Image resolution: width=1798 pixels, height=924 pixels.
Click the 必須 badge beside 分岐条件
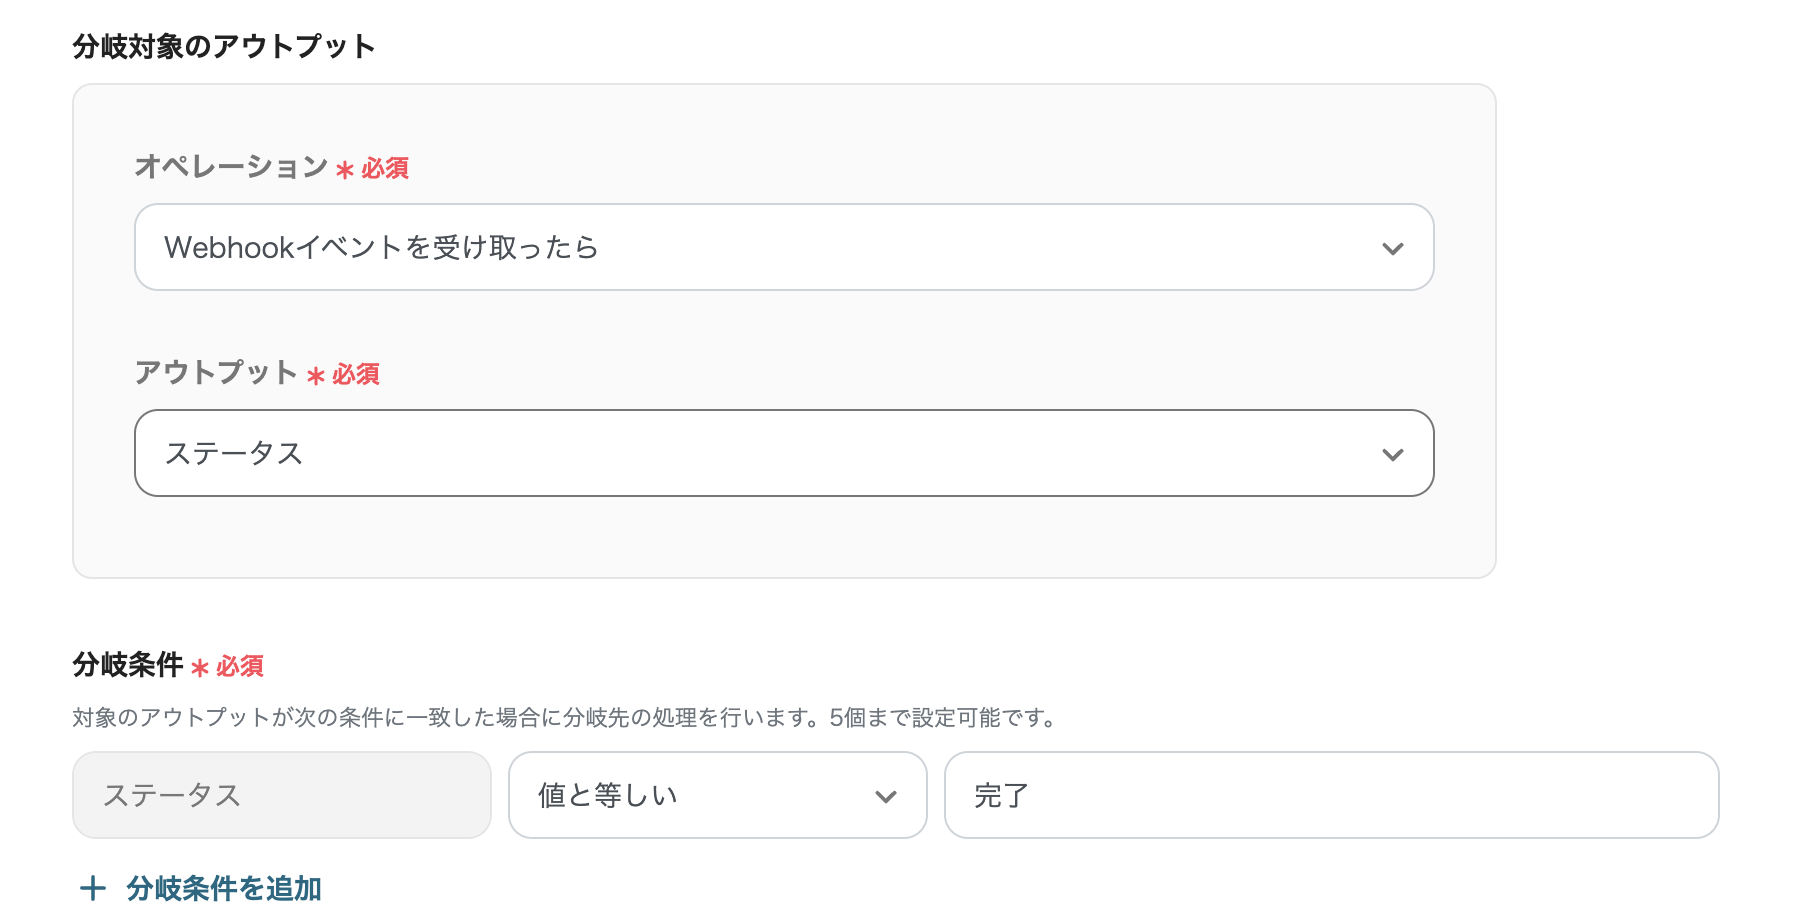[x=239, y=667]
